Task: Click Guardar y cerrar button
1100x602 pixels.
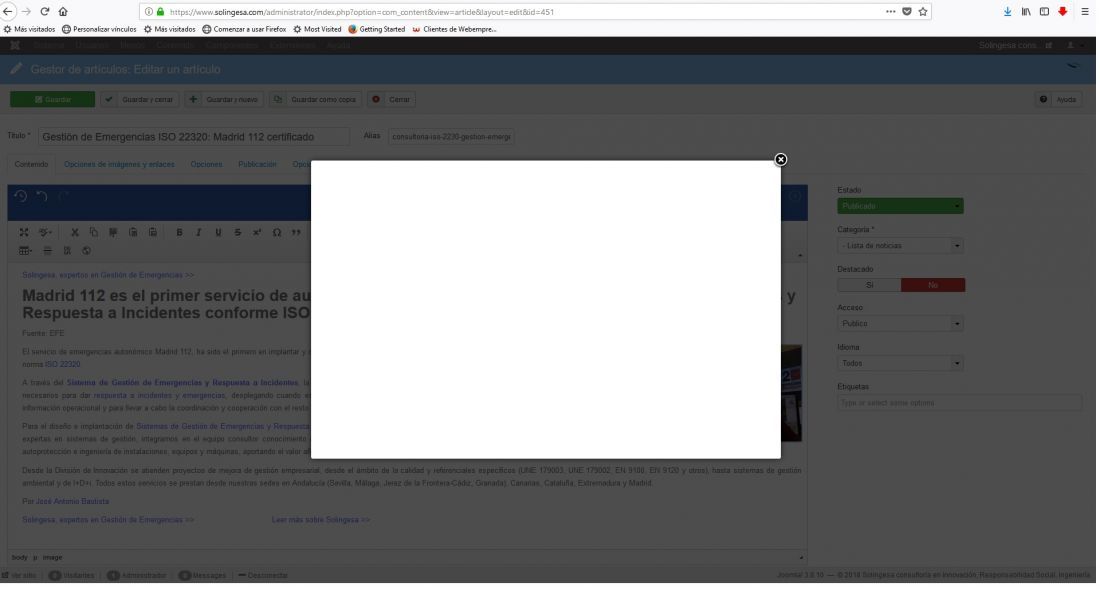Action: tap(140, 100)
